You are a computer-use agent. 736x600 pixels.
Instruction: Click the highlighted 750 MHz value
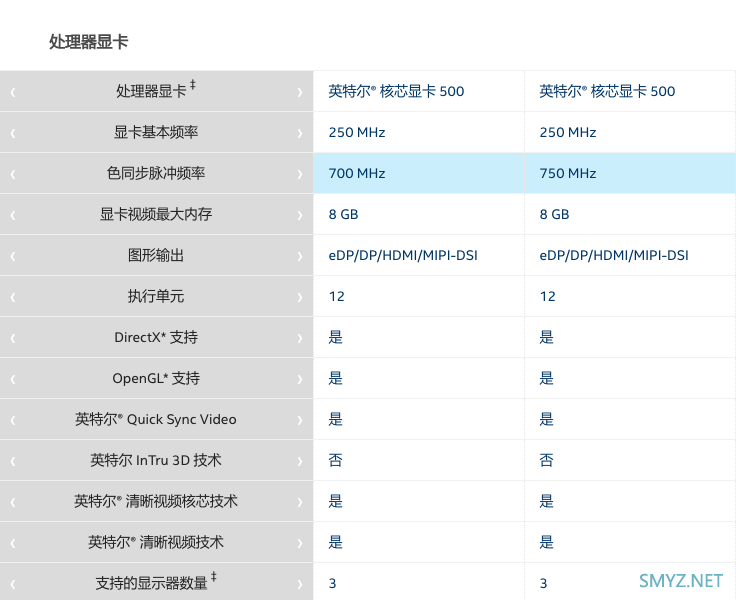(568, 173)
